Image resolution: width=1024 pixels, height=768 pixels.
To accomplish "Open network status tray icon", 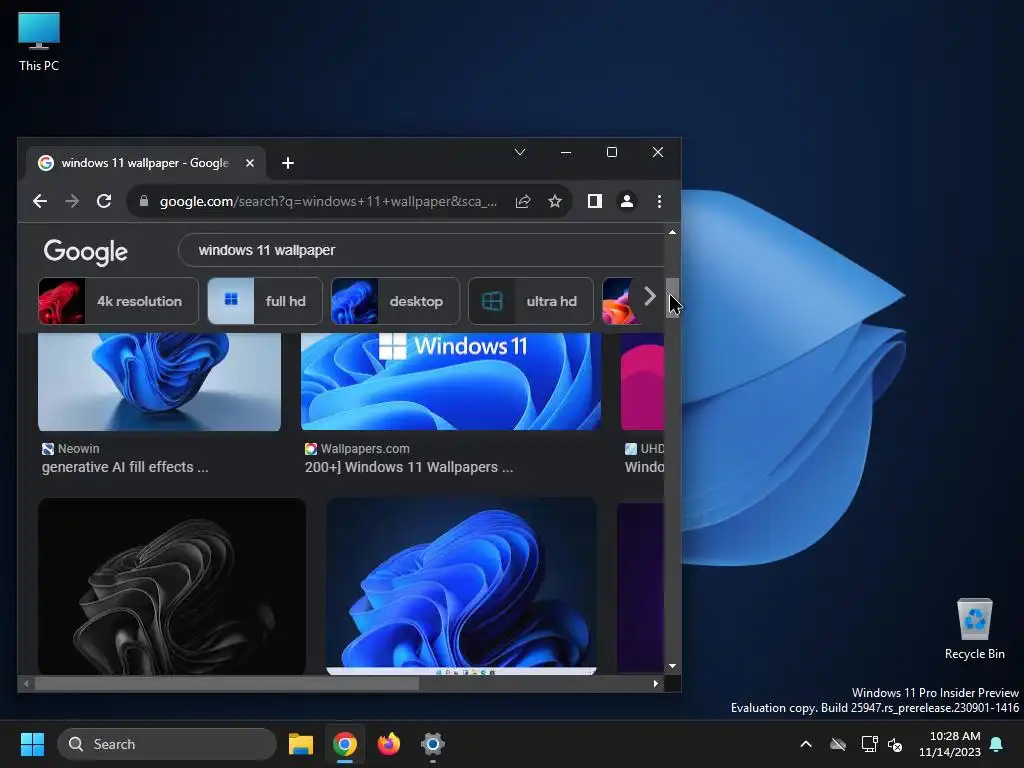I will click(x=869, y=744).
